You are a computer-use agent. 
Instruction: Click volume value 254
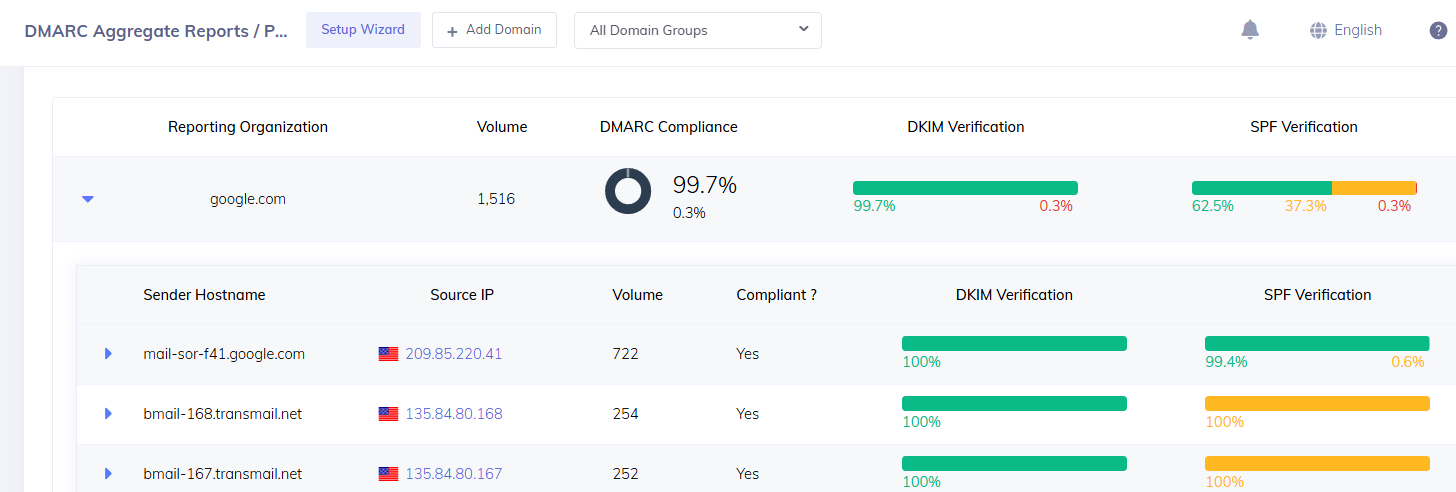pos(625,414)
